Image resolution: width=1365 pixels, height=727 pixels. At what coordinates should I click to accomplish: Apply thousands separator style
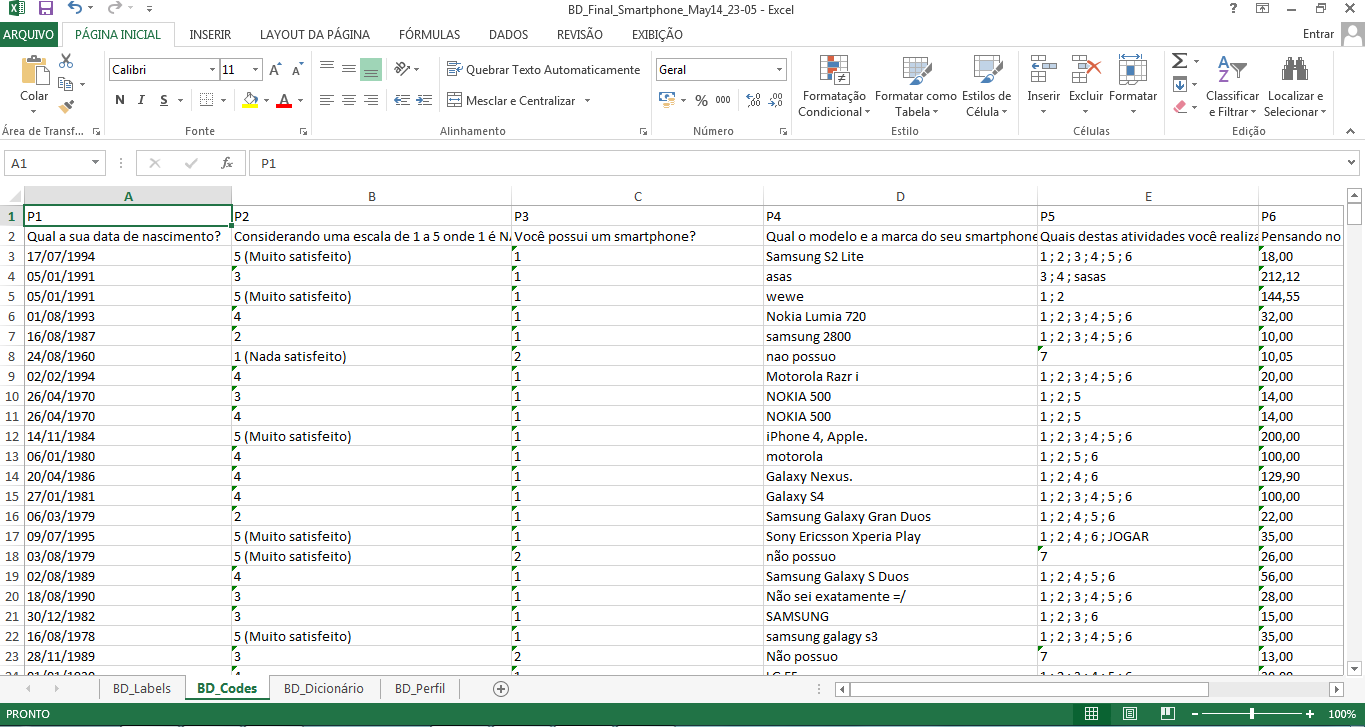click(x=723, y=100)
